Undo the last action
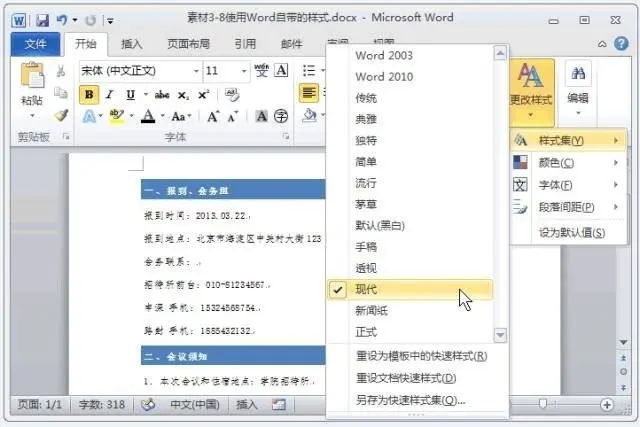Image resolution: width=640 pixels, height=427 pixels. (x=62, y=20)
